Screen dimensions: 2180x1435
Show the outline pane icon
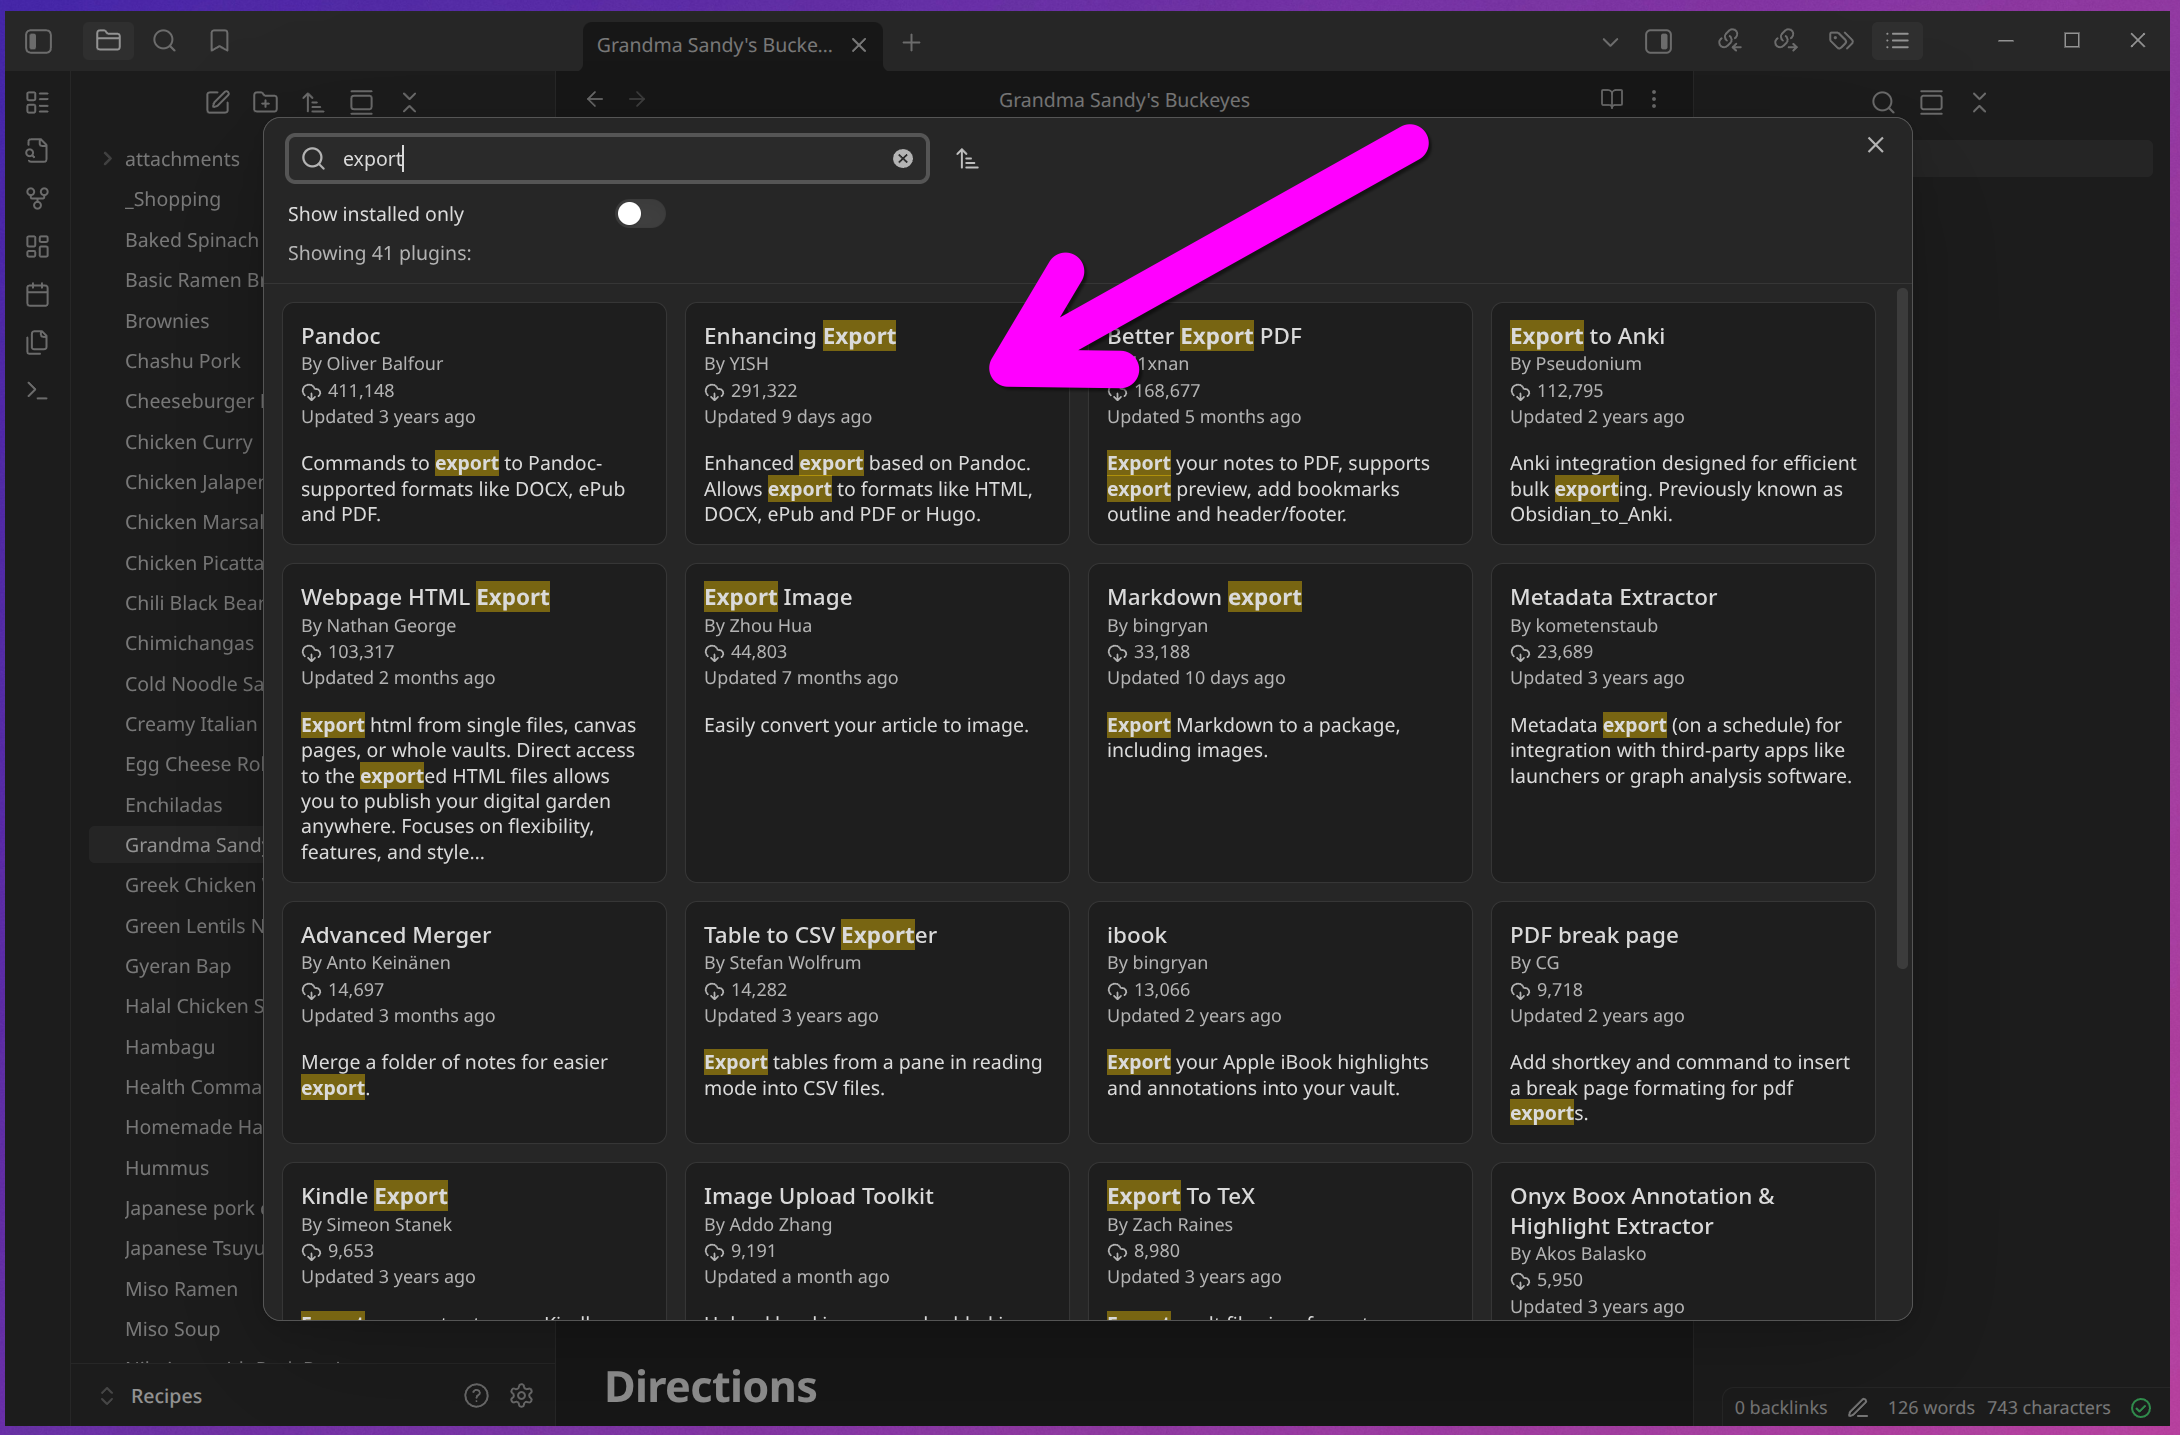[1897, 41]
